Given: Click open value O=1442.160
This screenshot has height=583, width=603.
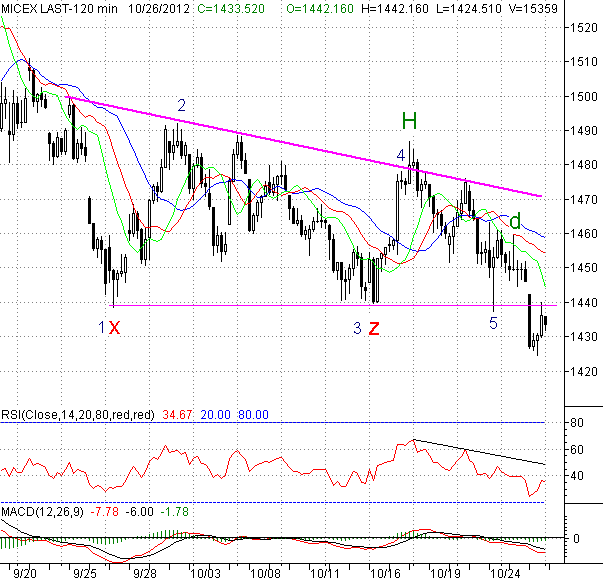Looking at the screenshot, I should (x=320, y=8).
